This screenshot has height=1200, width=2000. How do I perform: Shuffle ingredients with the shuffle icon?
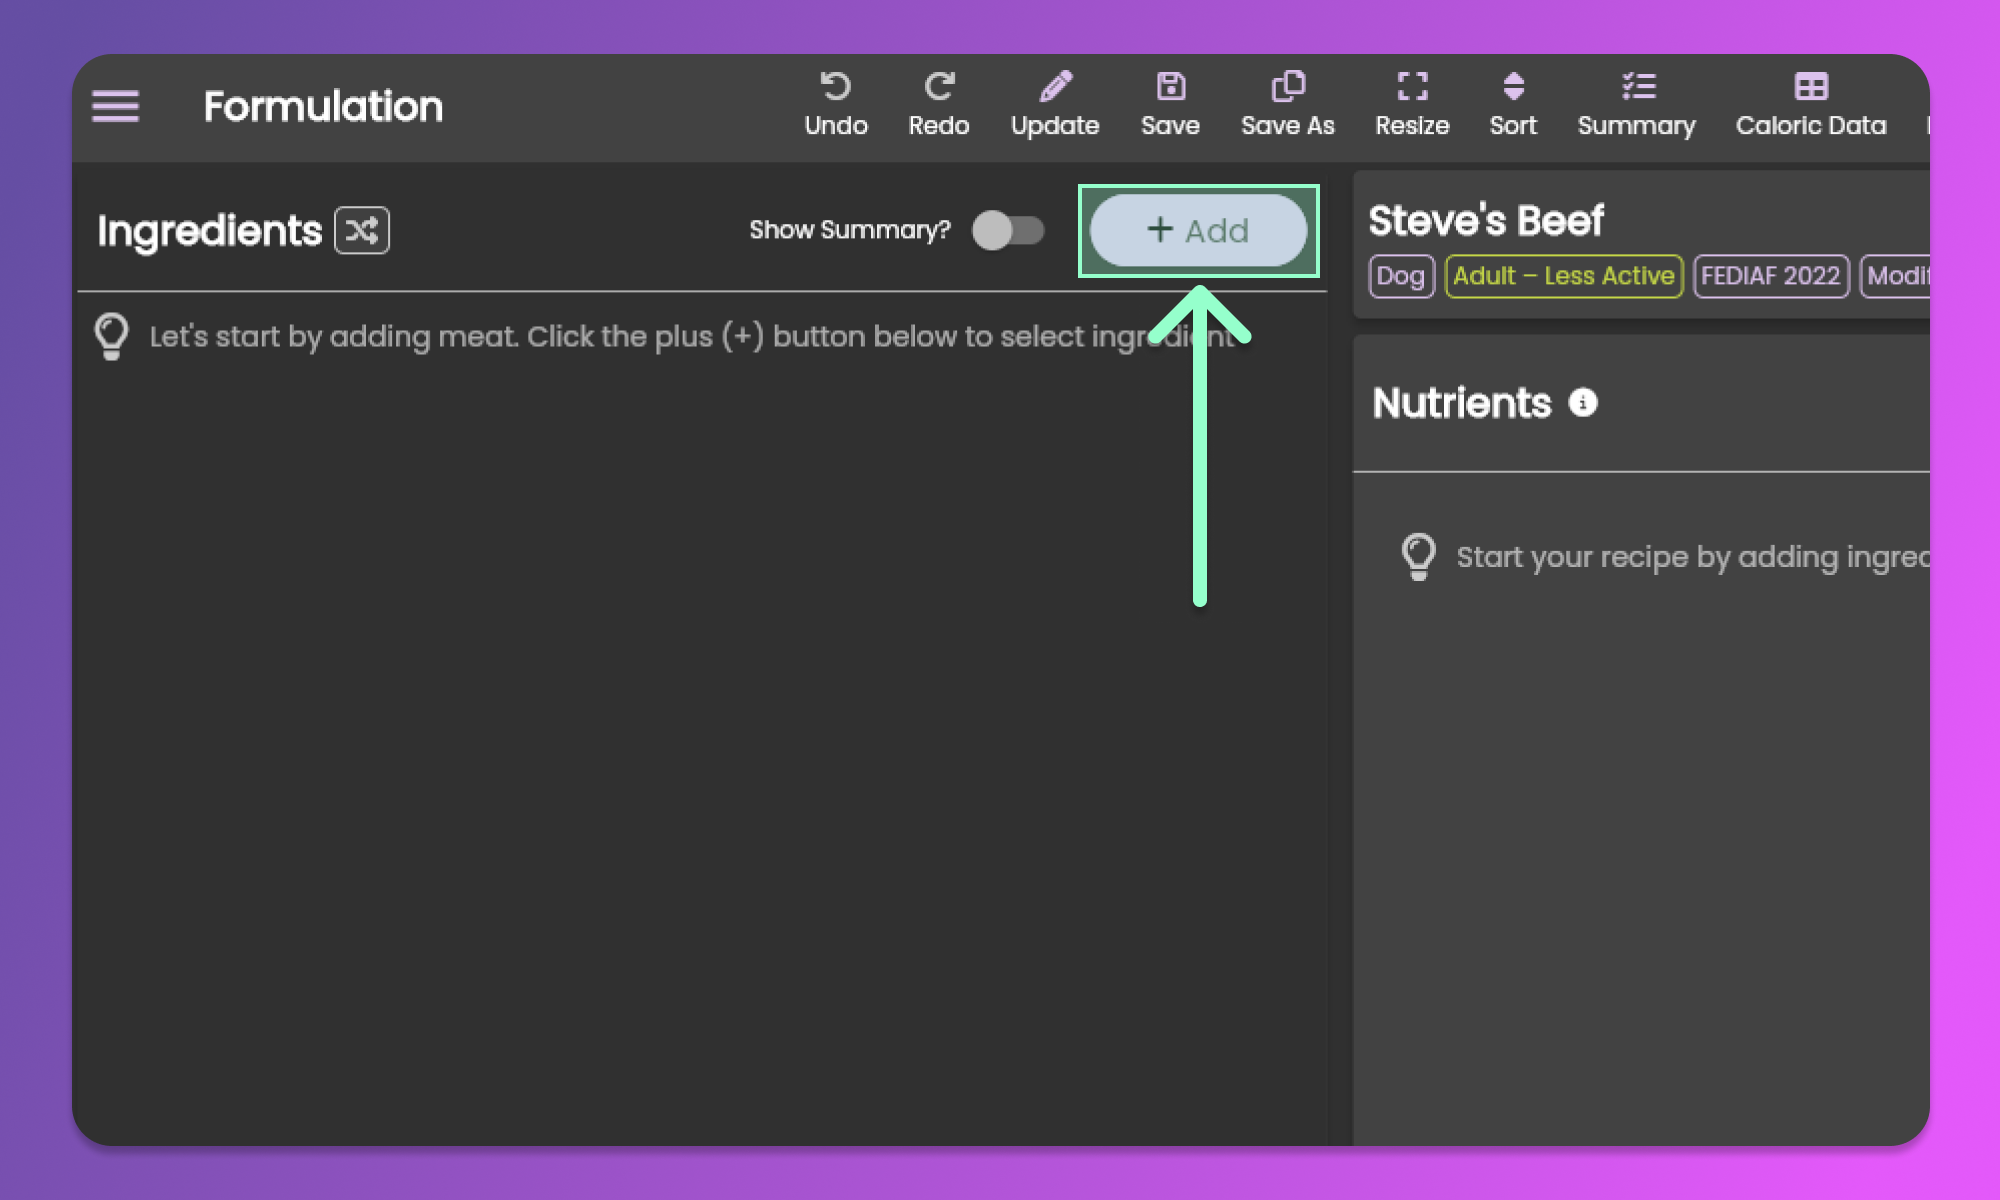[361, 231]
